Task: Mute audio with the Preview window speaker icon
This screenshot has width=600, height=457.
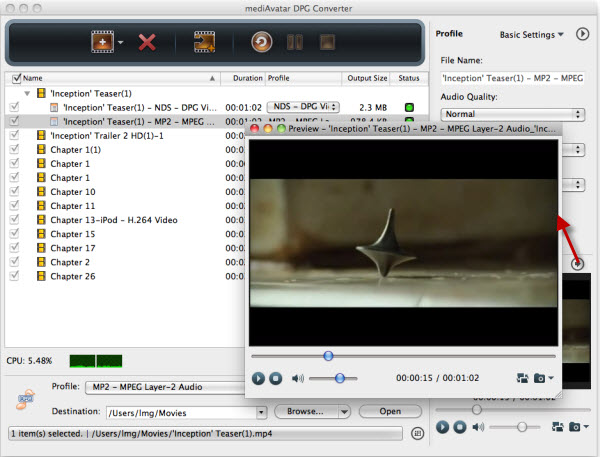Action: tap(297, 379)
